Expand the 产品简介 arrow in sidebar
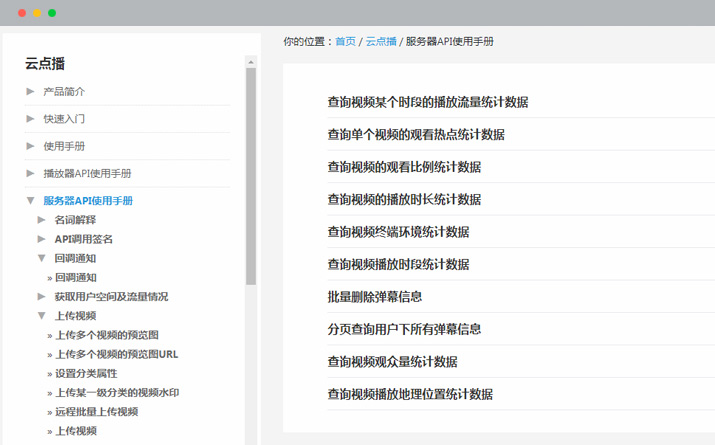This screenshot has width=715, height=445. [31, 92]
